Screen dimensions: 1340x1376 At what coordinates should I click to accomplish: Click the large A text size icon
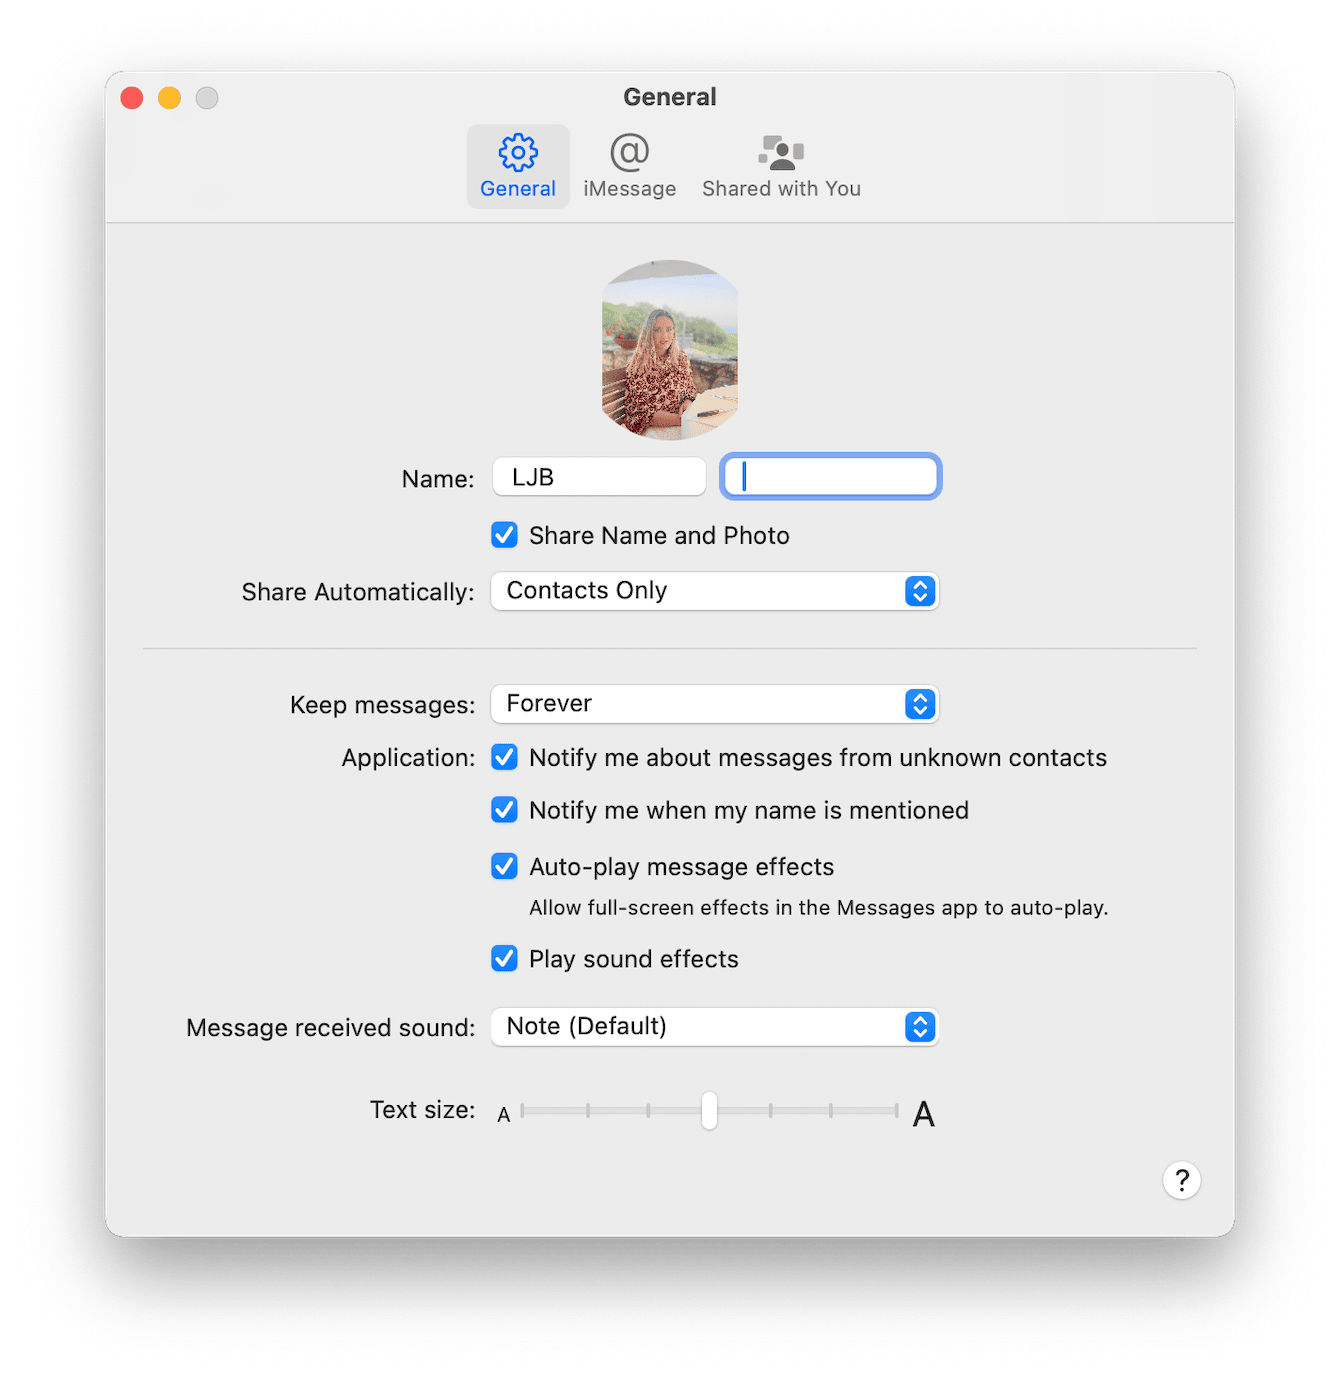923,1111
